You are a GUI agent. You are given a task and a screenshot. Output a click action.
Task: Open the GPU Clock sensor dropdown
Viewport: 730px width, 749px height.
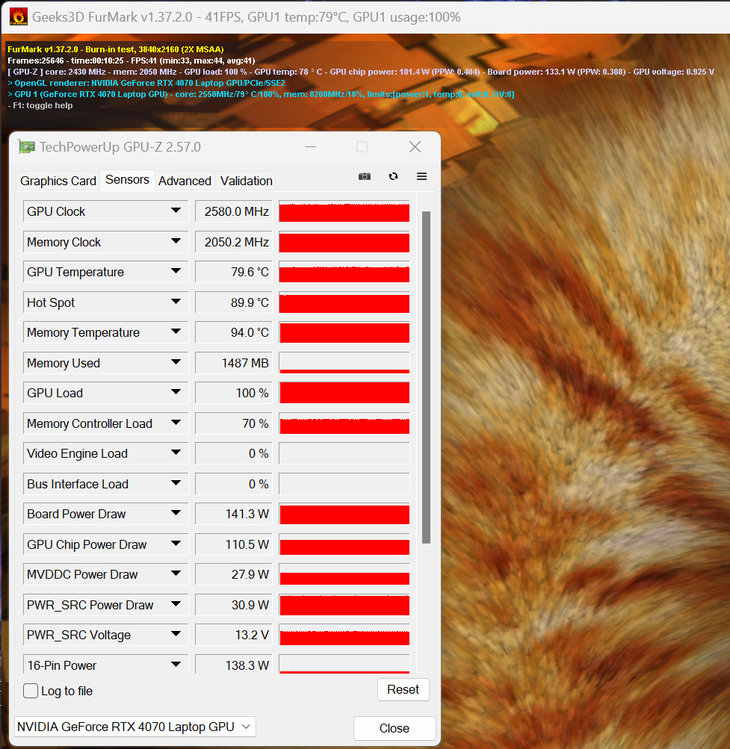(x=176, y=211)
